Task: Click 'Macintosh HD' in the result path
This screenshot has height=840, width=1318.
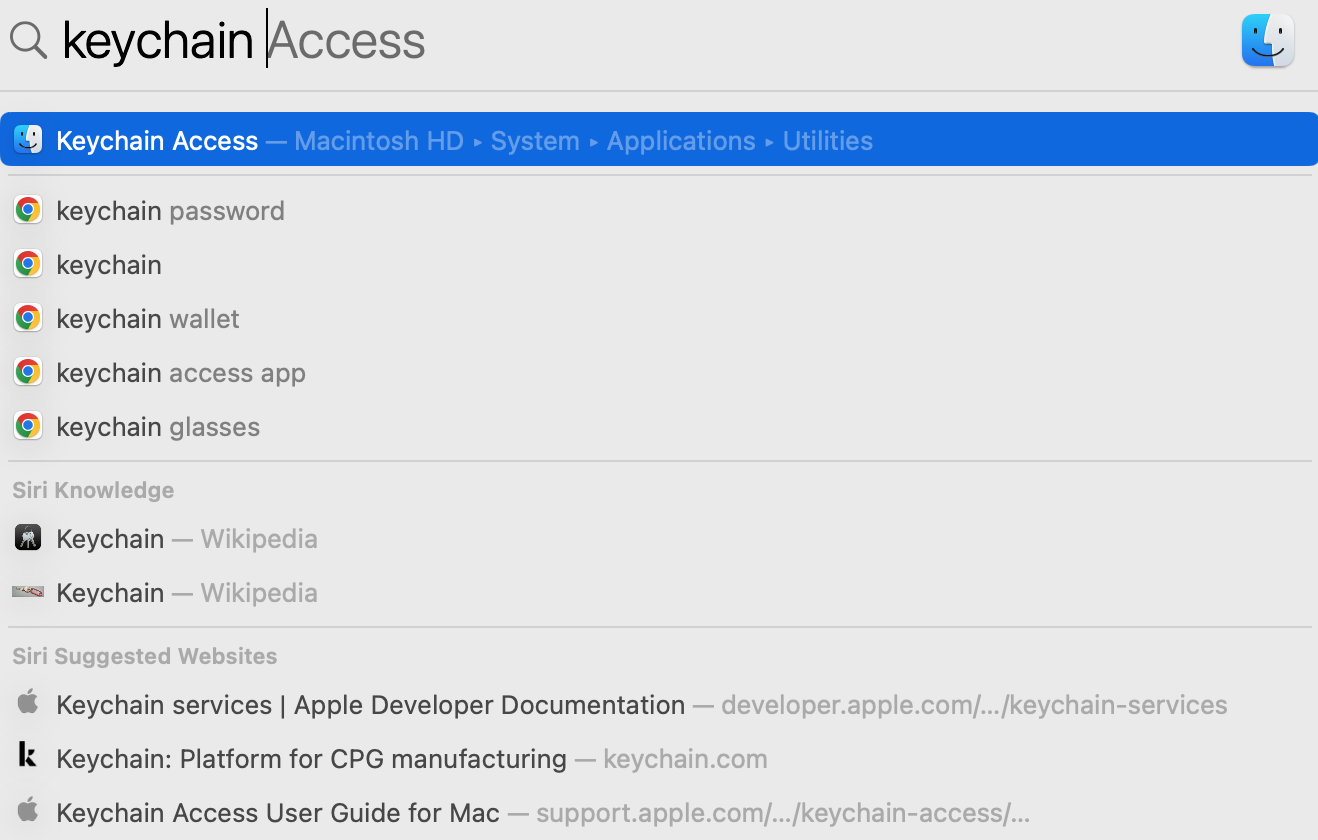Action: point(379,141)
